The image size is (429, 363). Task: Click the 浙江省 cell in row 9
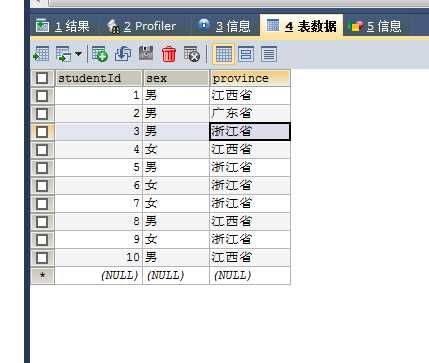[250, 240]
